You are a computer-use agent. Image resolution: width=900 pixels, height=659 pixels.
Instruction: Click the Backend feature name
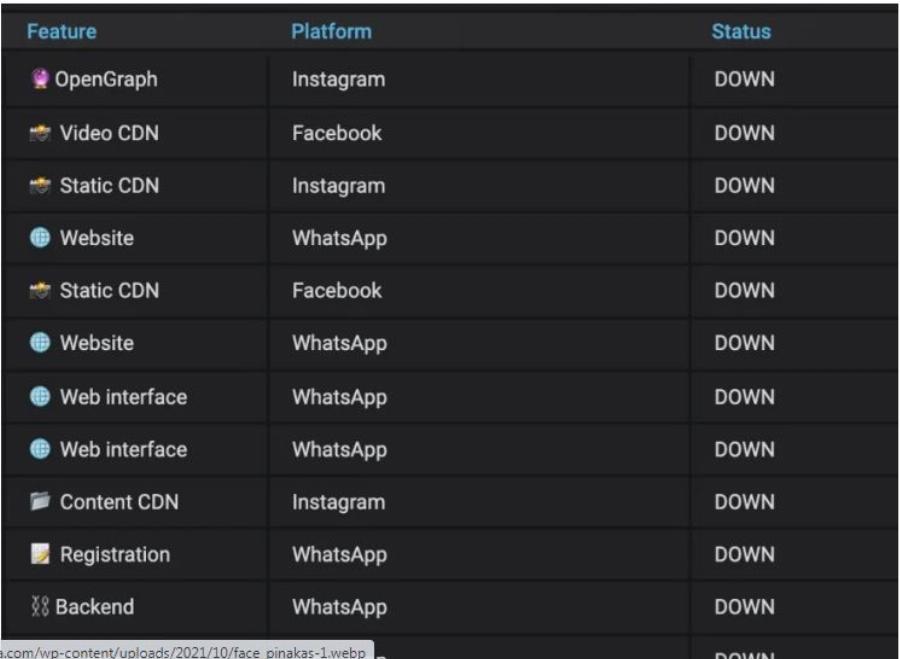(97, 607)
